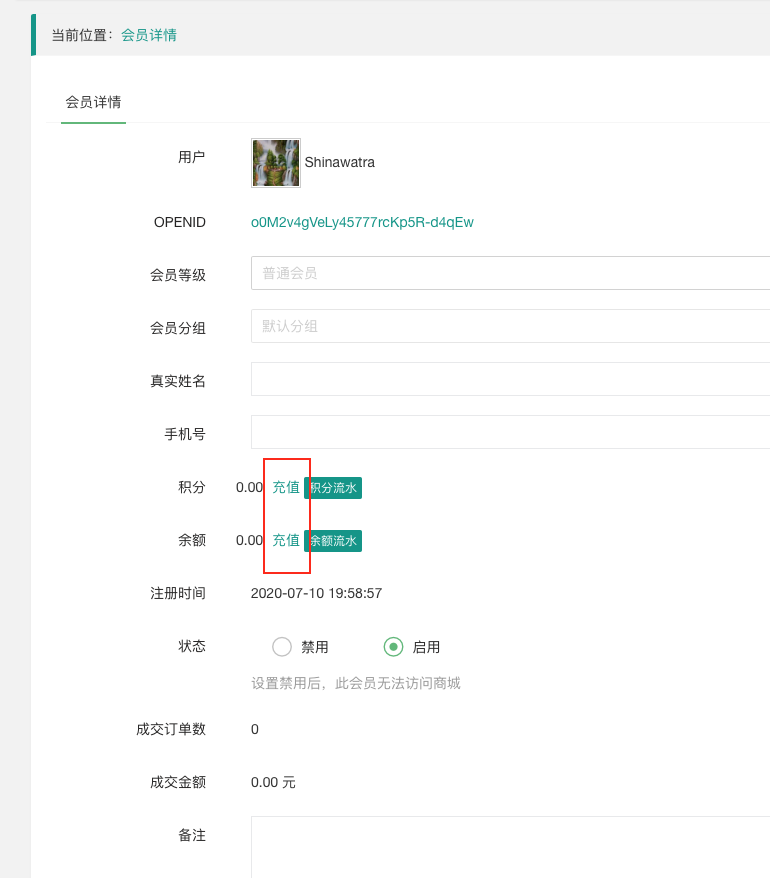Click the 余额 value 0.00
The image size is (770, 878).
(x=249, y=540)
